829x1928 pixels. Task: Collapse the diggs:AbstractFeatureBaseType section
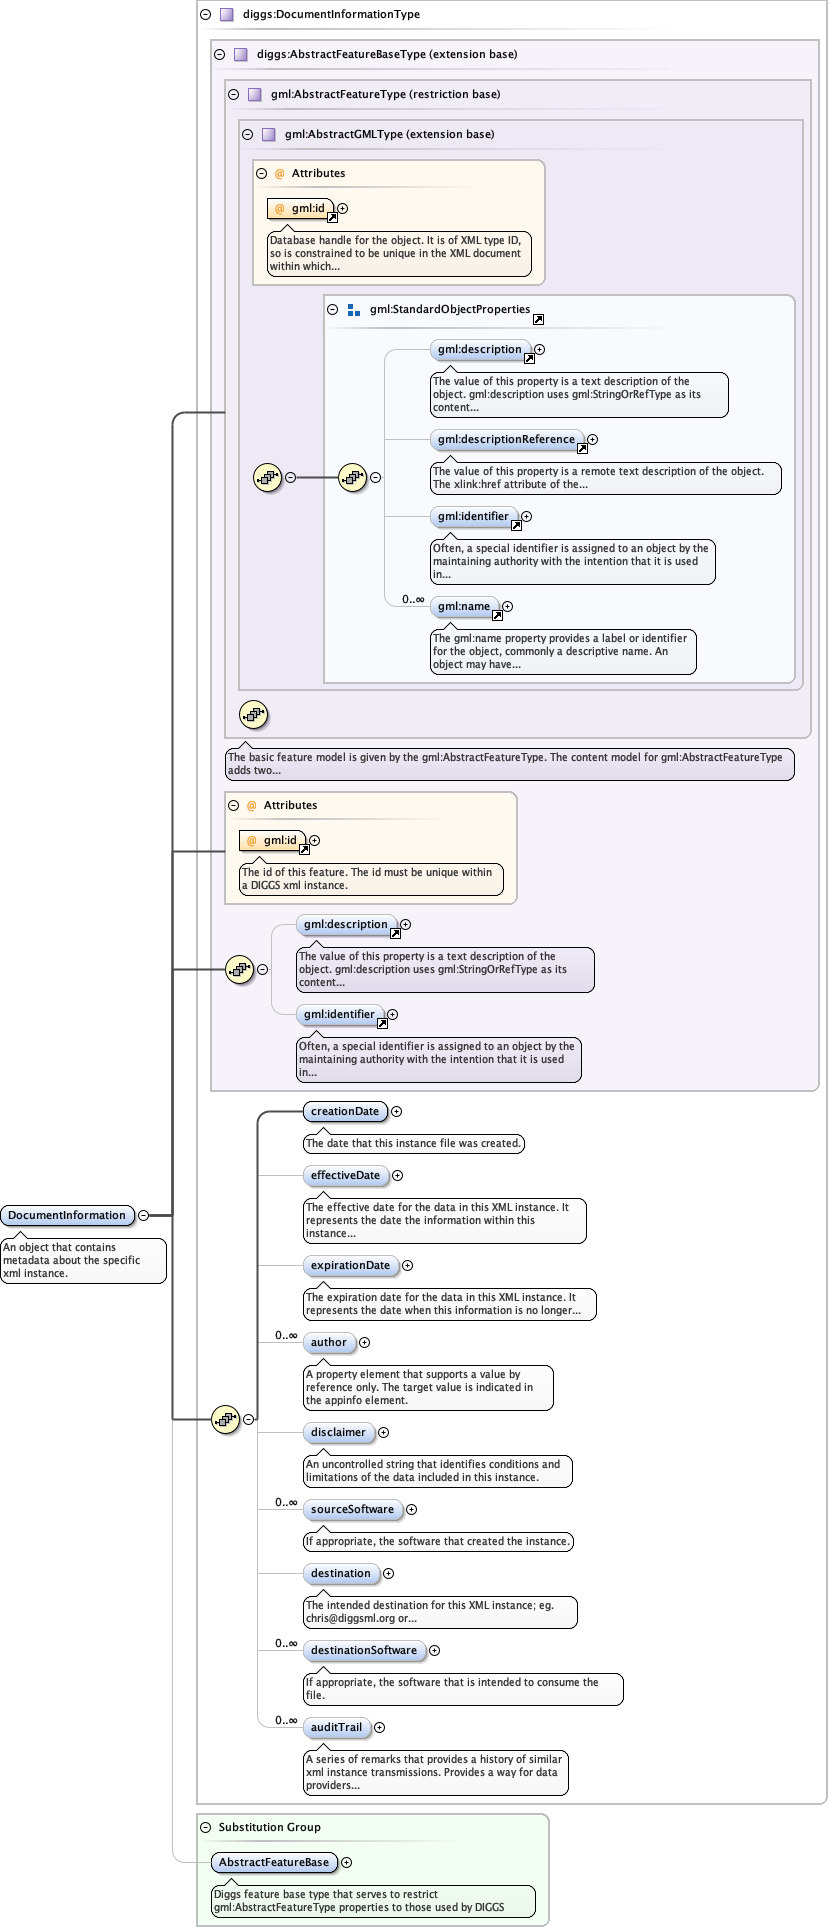(219, 55)
